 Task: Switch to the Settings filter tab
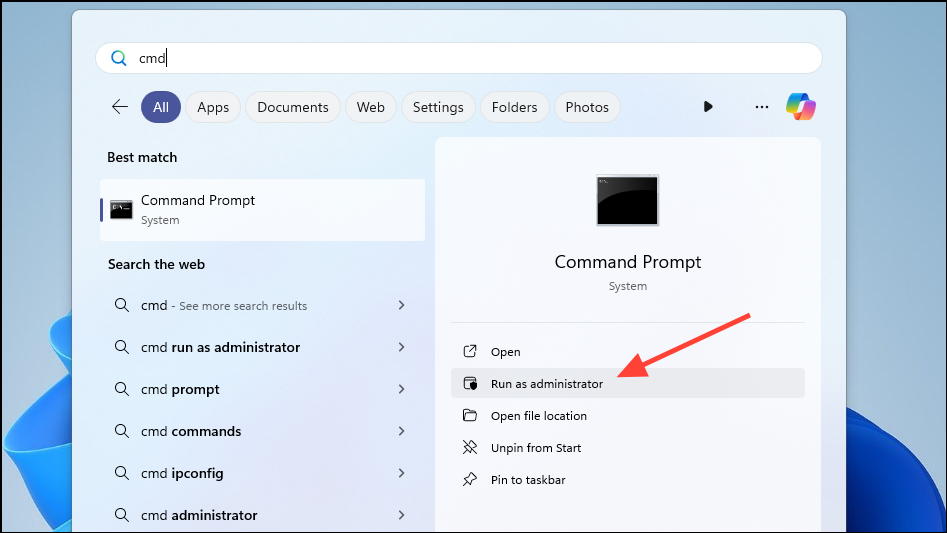[x=438, y=107]
